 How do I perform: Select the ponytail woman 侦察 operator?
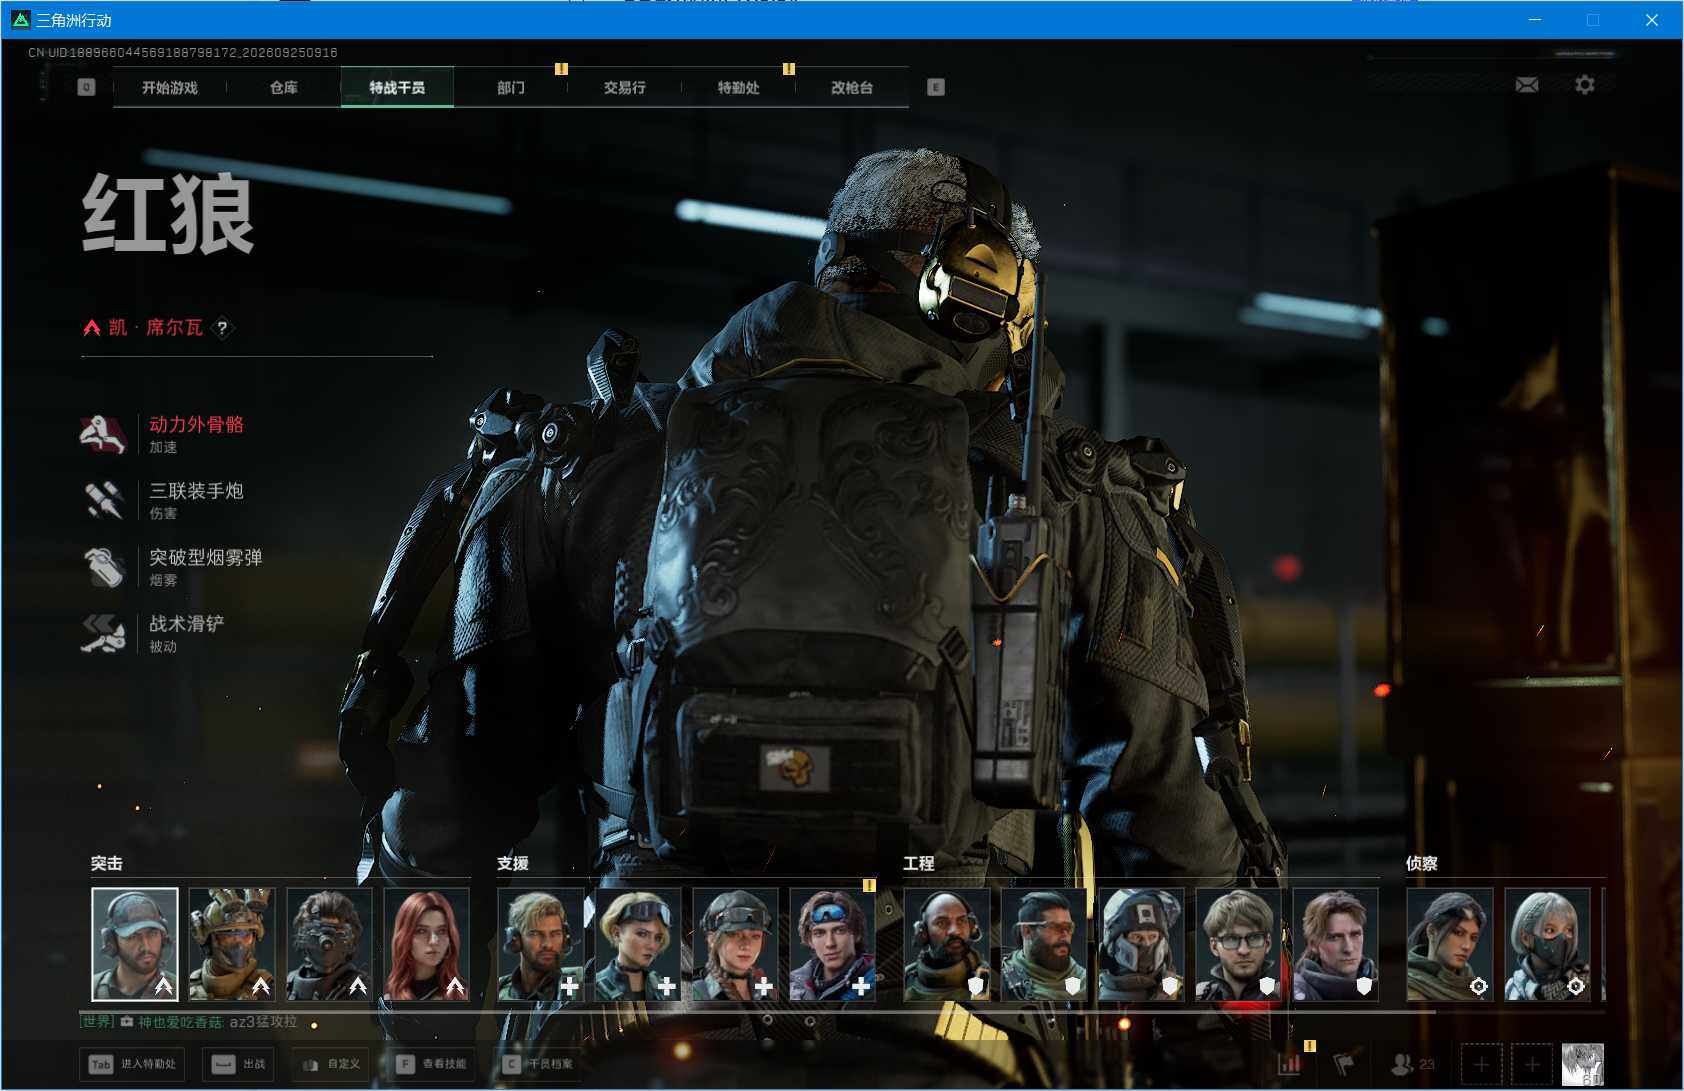click(x=1450, y=944)
